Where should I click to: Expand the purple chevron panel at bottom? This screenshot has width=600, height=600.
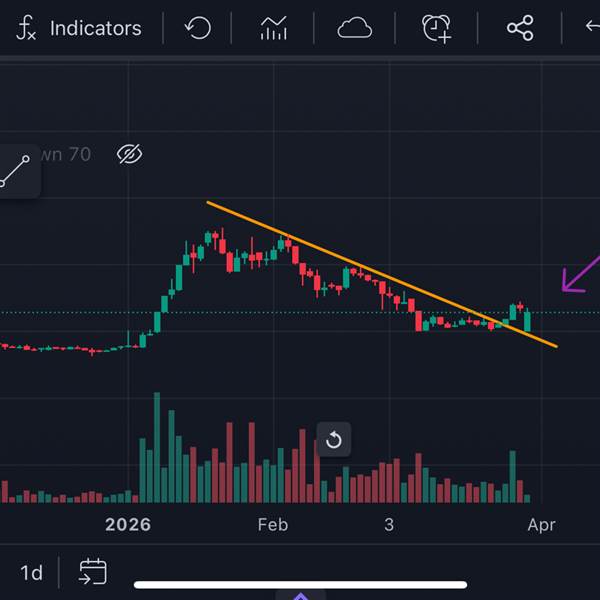300,596
